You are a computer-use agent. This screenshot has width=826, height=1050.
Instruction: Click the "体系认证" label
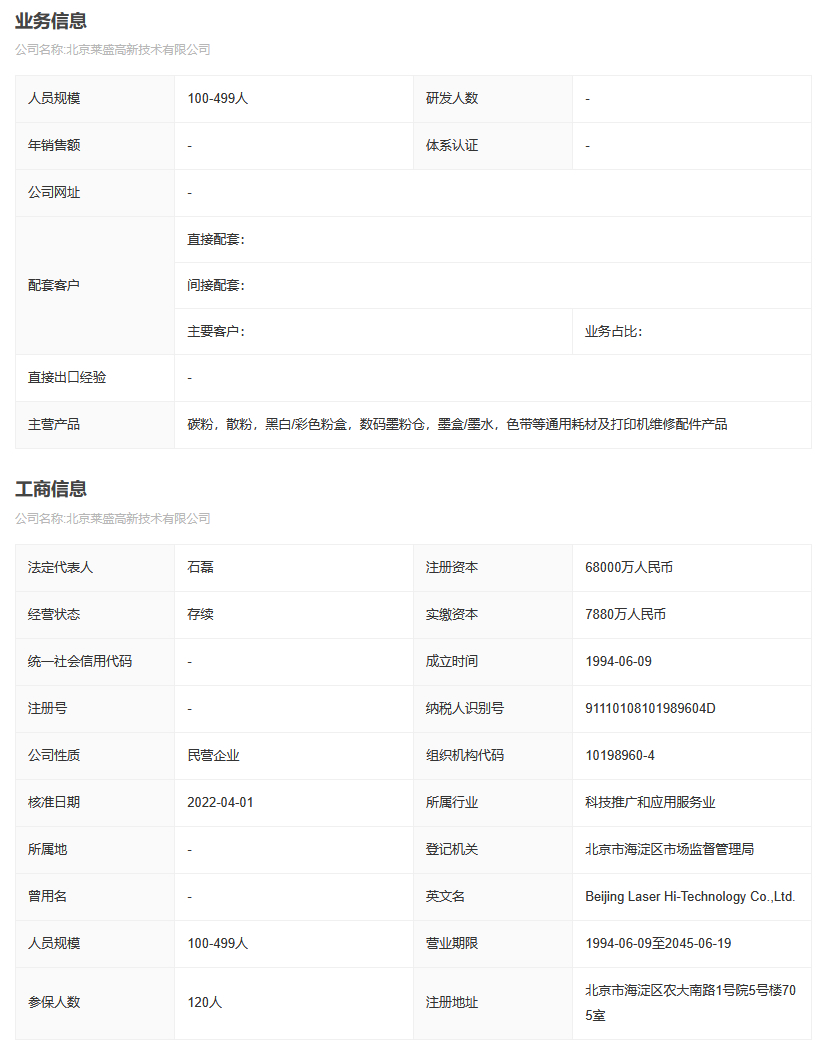click(452, 145)
